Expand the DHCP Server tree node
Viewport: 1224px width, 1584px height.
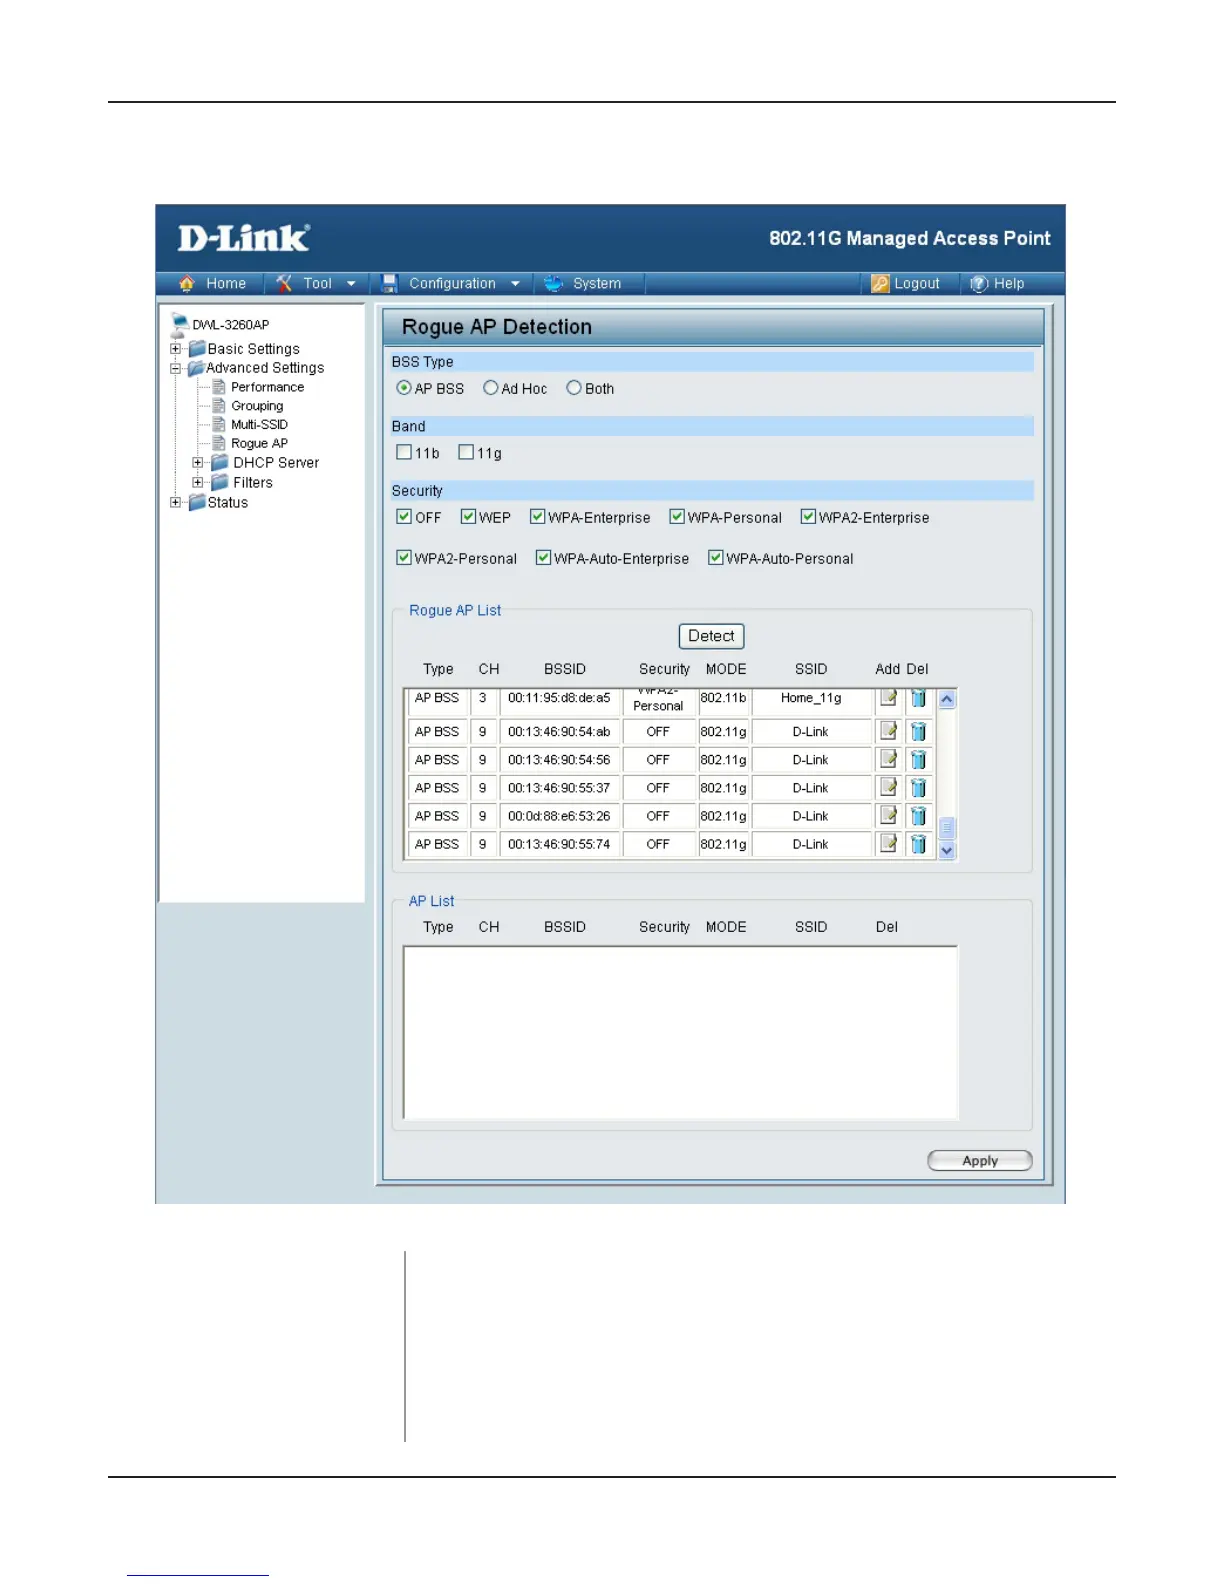click(x=198, y=463)
